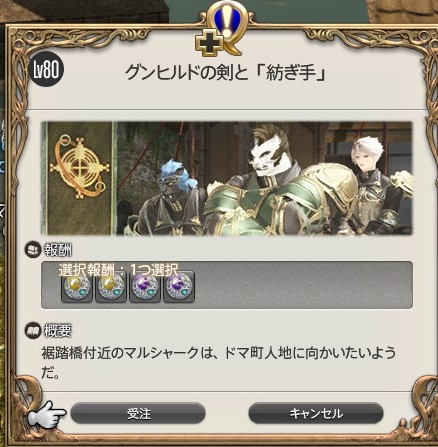Click the blue exclamation quest marker icon
The image size is (438, 447).
coord(227,23)
